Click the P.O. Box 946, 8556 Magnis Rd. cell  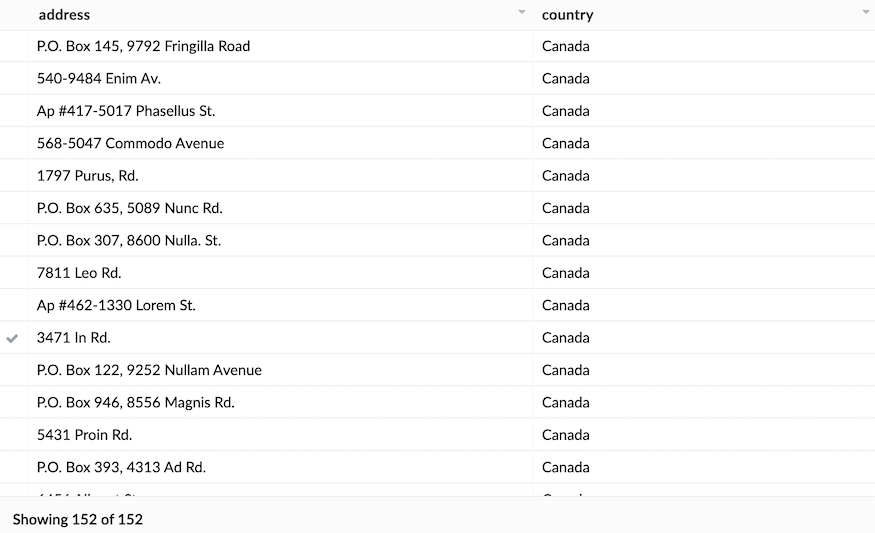136,402
